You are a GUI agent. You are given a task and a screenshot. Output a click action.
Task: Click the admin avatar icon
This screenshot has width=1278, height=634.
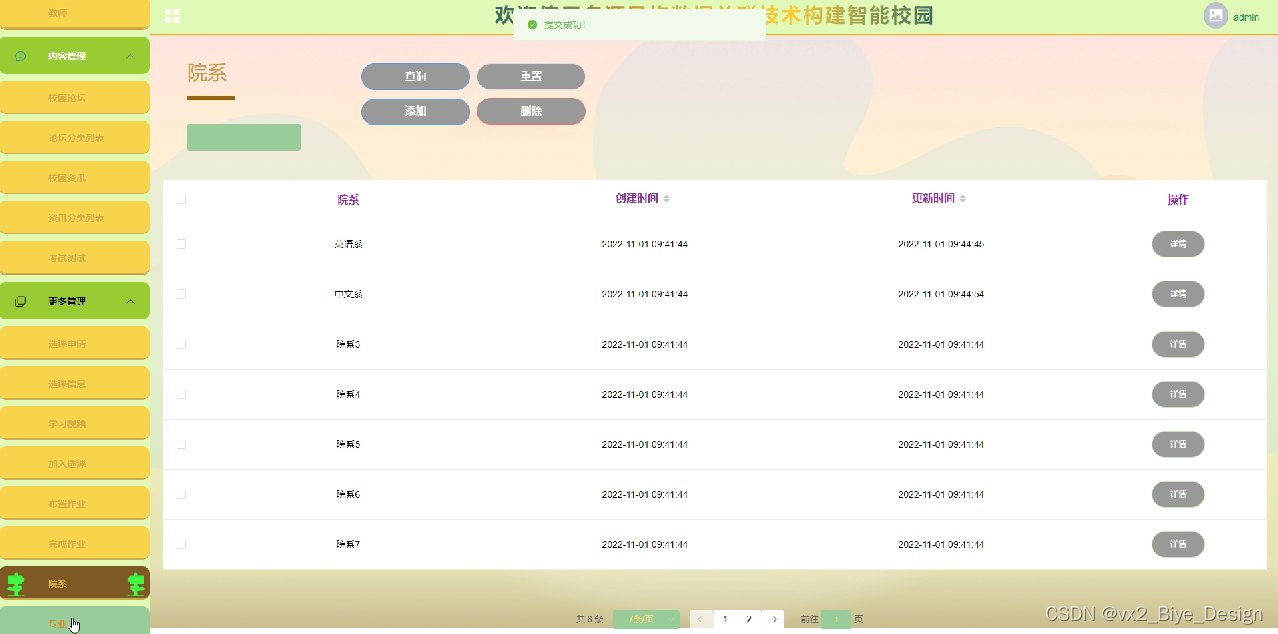click(1215, 16)
